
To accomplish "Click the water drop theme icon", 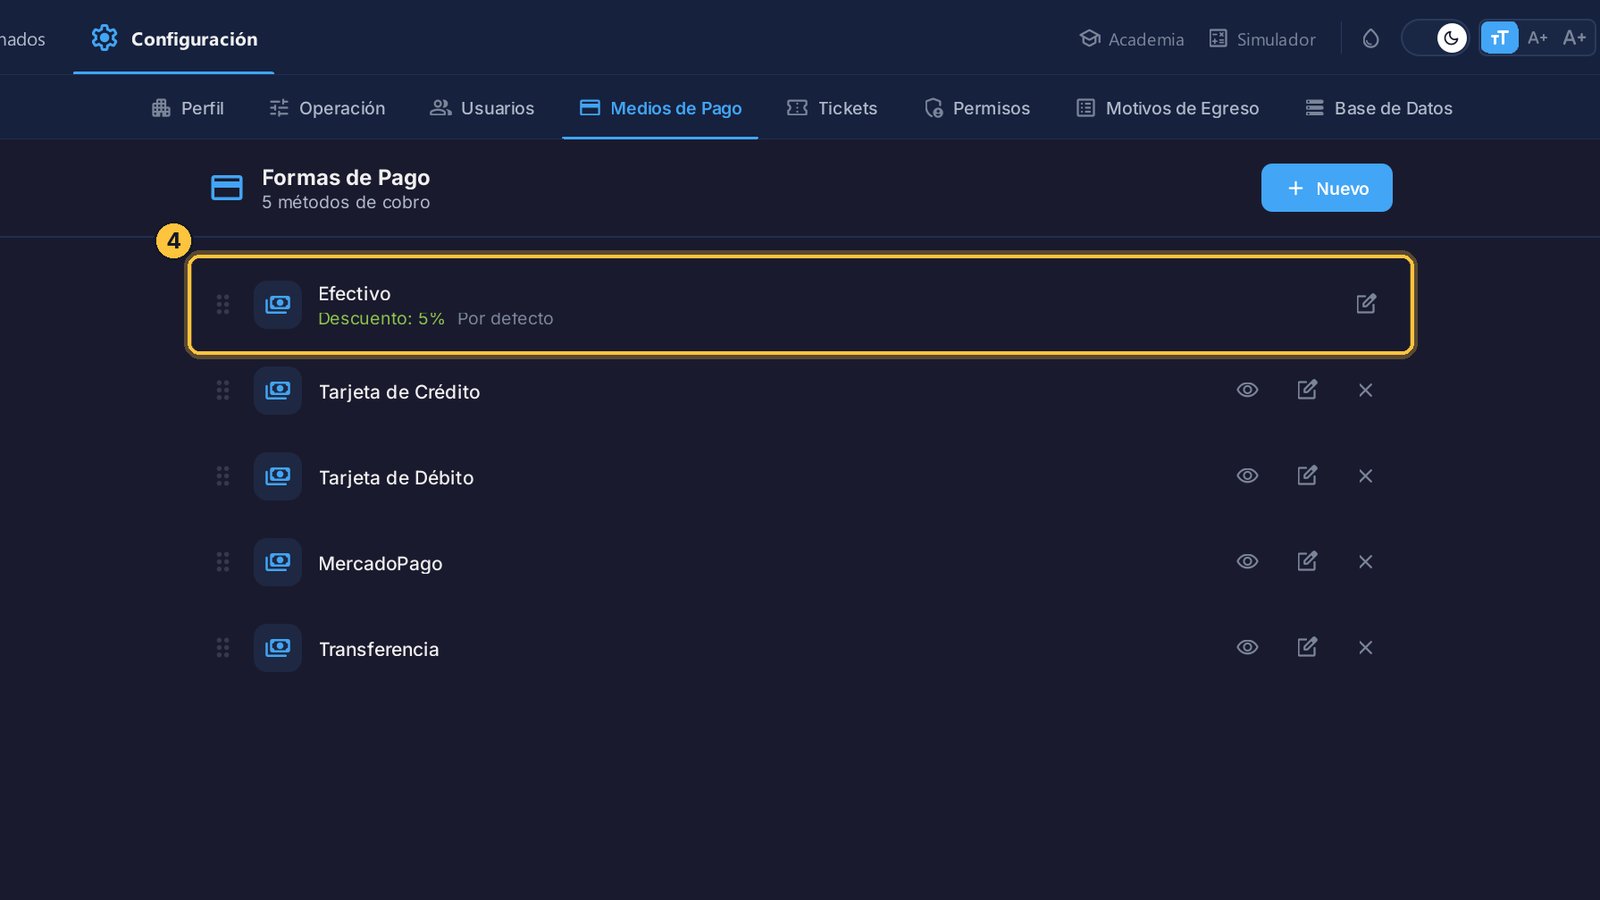I will click(1371, 38).
